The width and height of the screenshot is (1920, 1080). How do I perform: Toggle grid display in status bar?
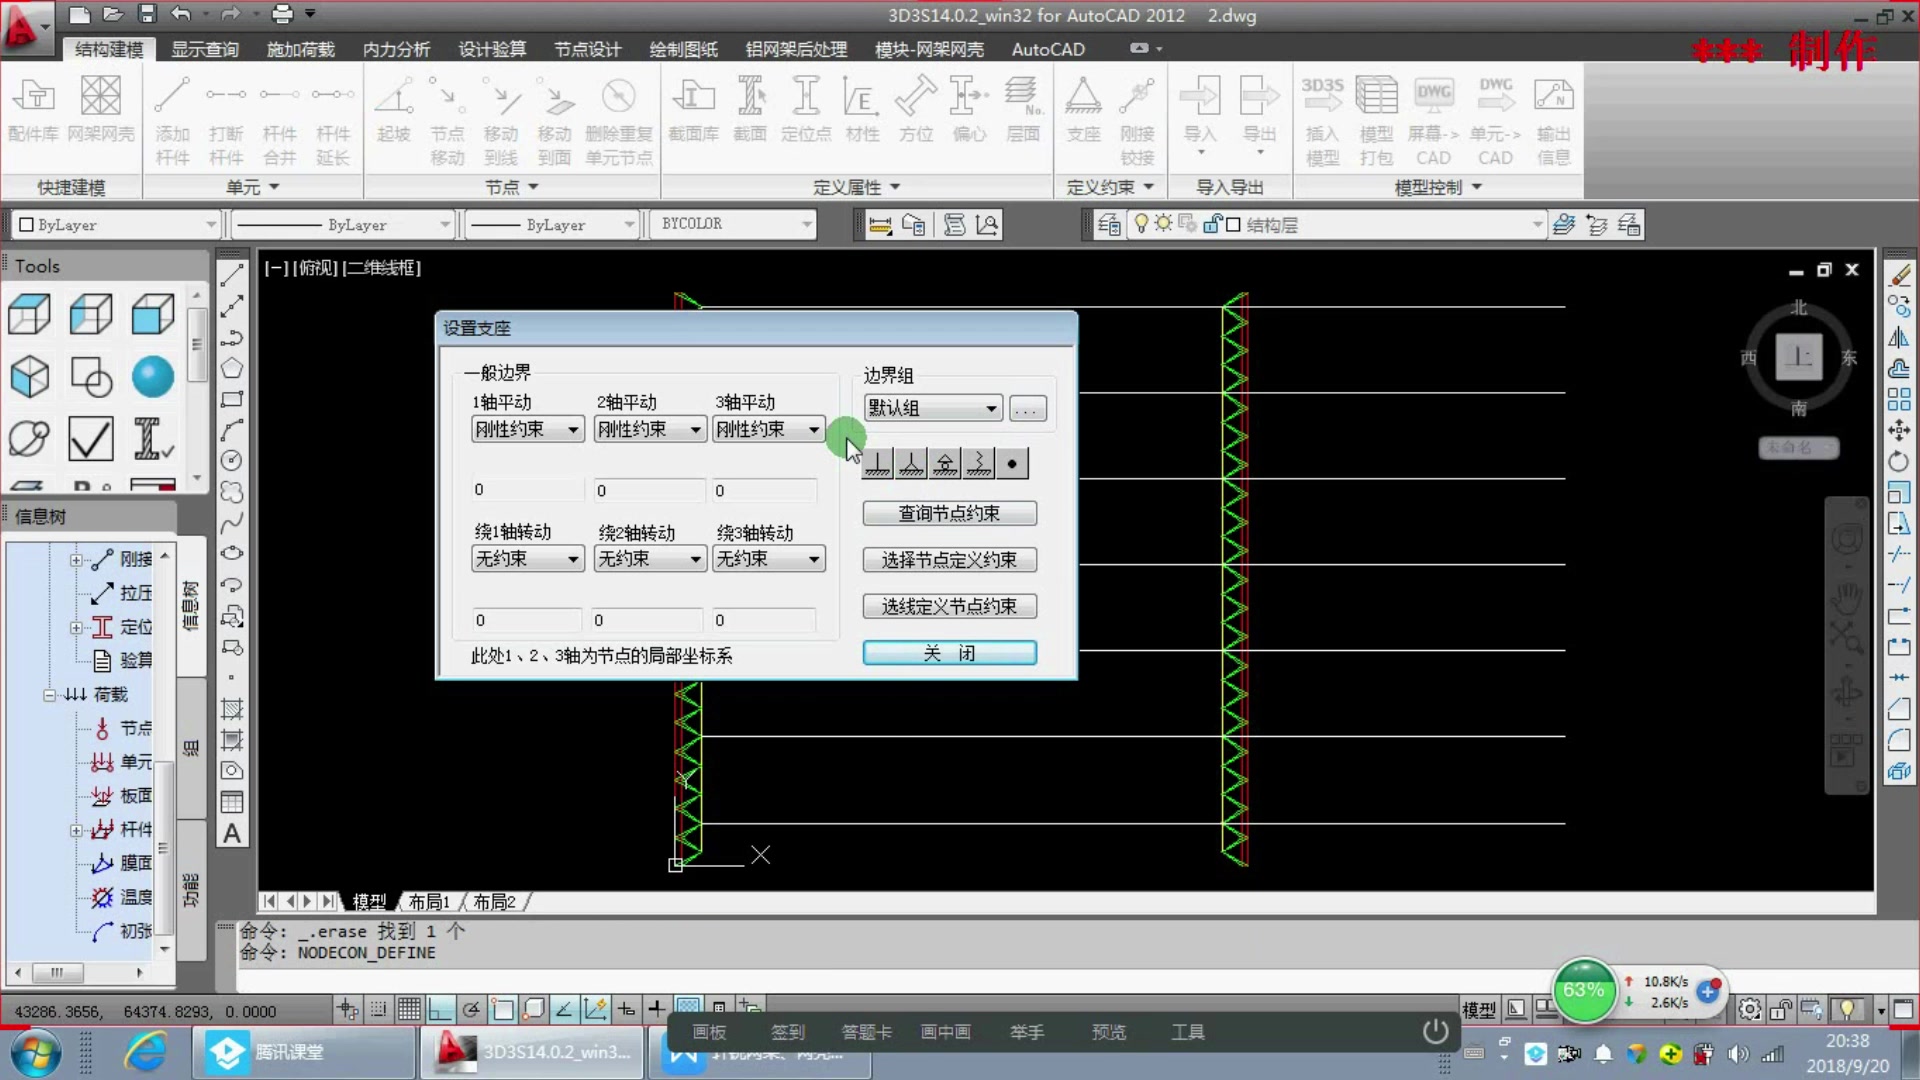409,1009
